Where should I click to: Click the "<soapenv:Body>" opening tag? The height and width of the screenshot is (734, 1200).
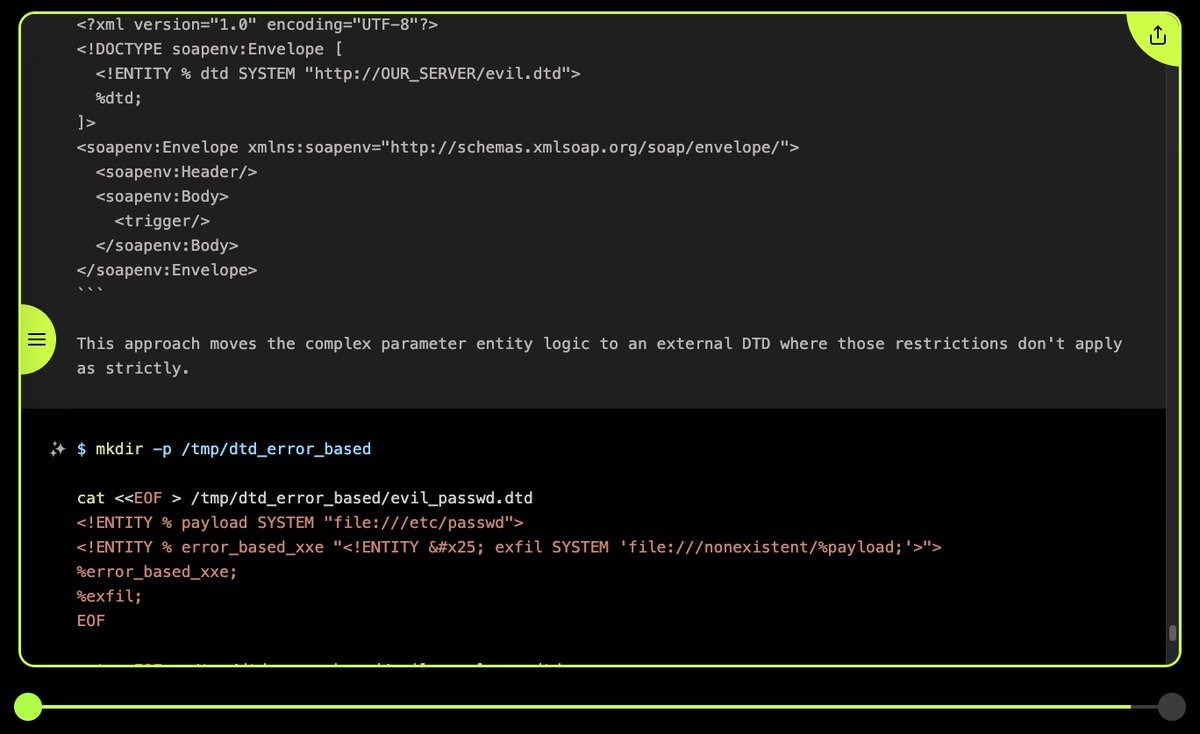coord(162,196)
